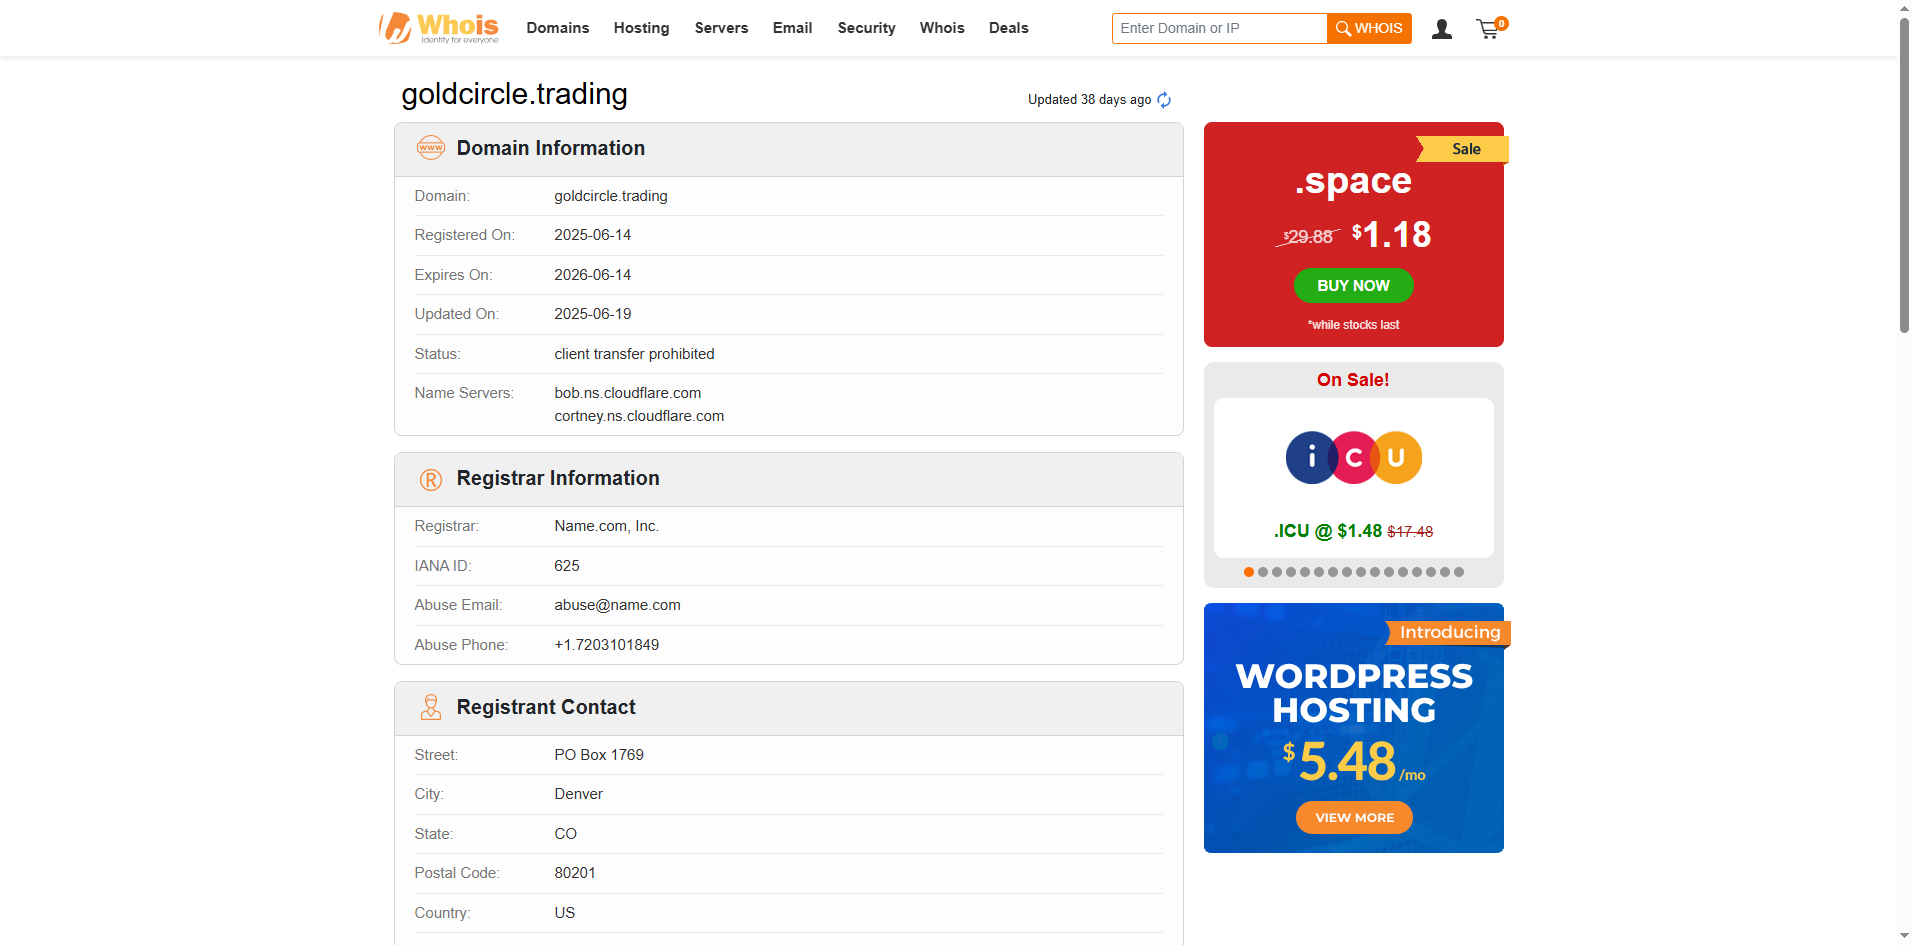The width and height of the screenshot is (1912, 945).
Task: Click the Updated 38 days ago text
Action: click(1089, 100)
